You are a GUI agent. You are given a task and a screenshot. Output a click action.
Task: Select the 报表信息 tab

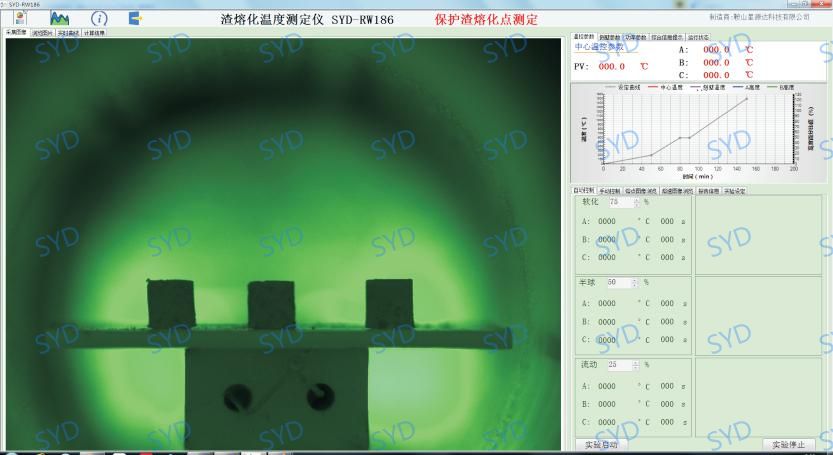click(709, 191)
